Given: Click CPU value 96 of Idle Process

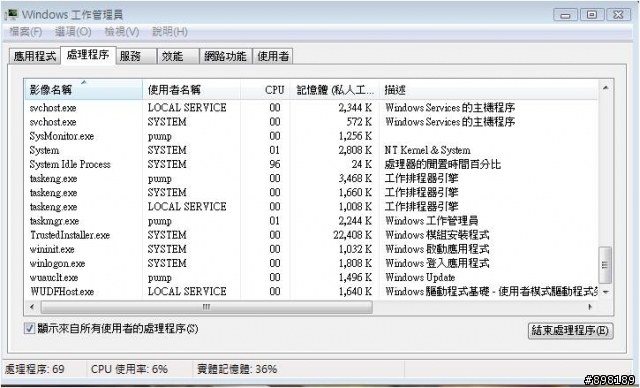Looking at the screenshot, I should (275, 164).
